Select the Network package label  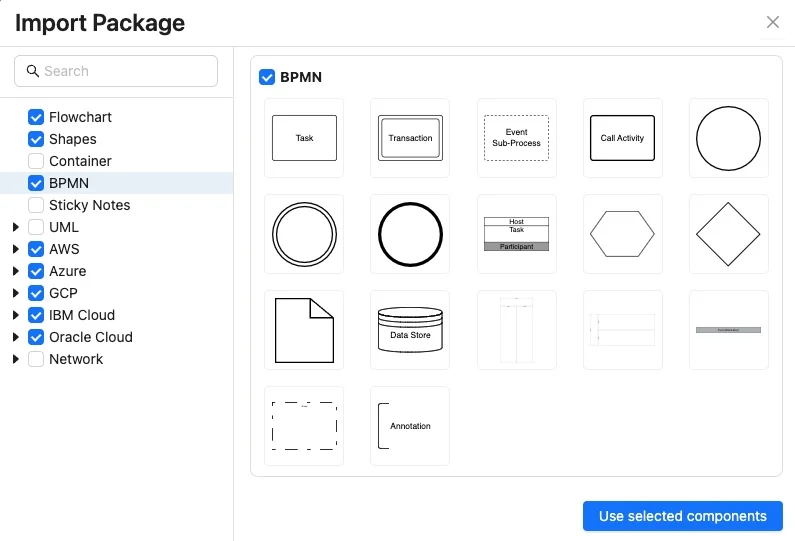point(76,359)
